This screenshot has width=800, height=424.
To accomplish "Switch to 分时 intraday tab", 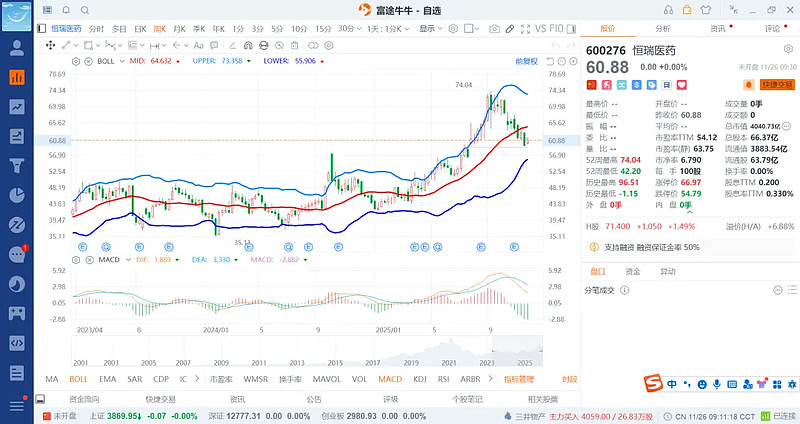I will click(x=96, y=29).
